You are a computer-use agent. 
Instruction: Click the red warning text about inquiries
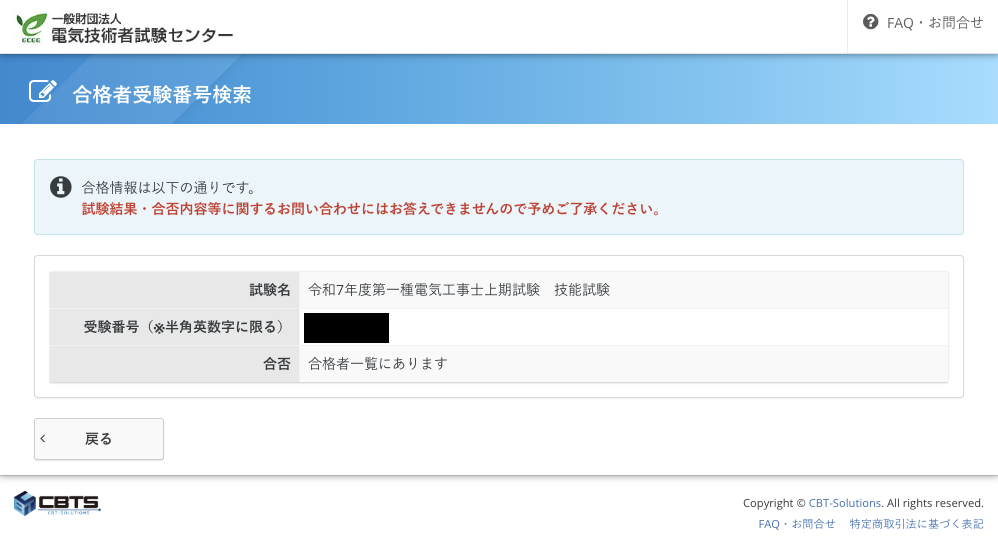370,209
